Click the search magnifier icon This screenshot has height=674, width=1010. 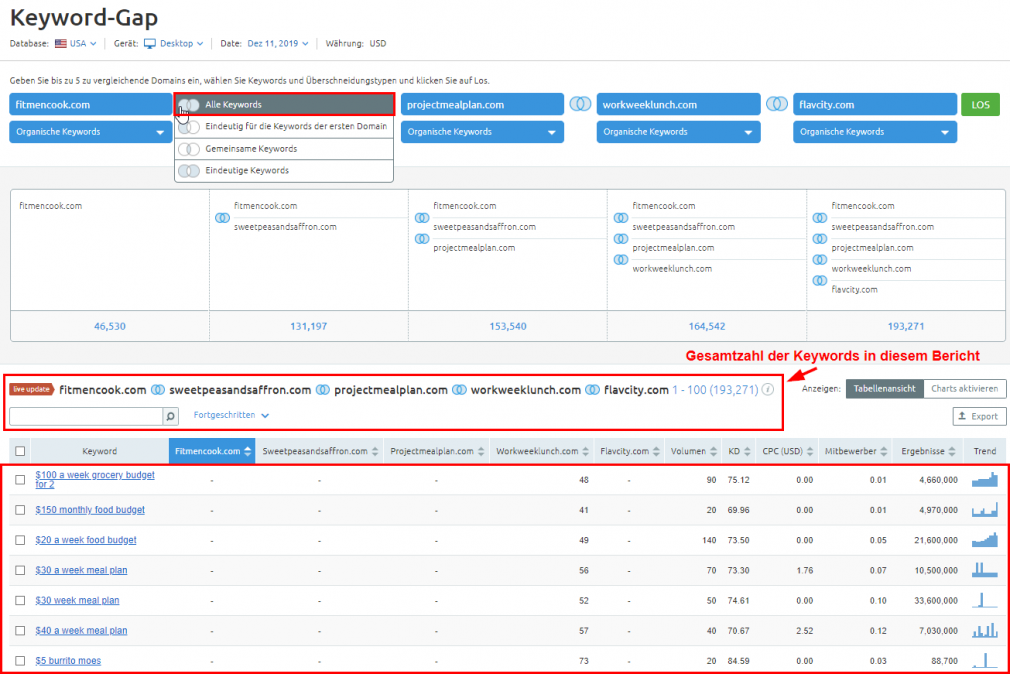point(171,416)
